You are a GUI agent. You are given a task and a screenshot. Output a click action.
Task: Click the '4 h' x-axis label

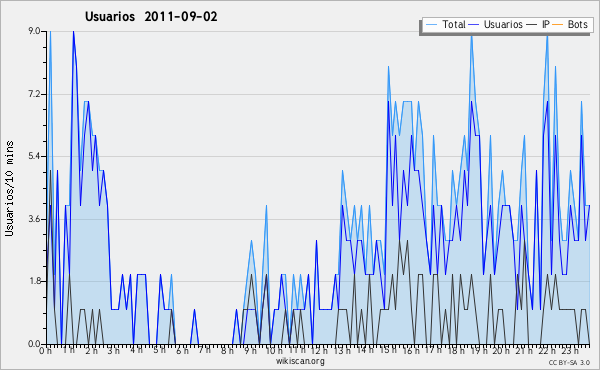(x=136, y=350)
